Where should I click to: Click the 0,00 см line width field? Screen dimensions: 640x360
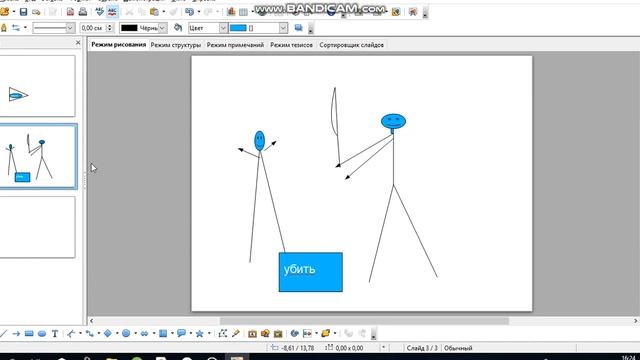coord(93,28)
